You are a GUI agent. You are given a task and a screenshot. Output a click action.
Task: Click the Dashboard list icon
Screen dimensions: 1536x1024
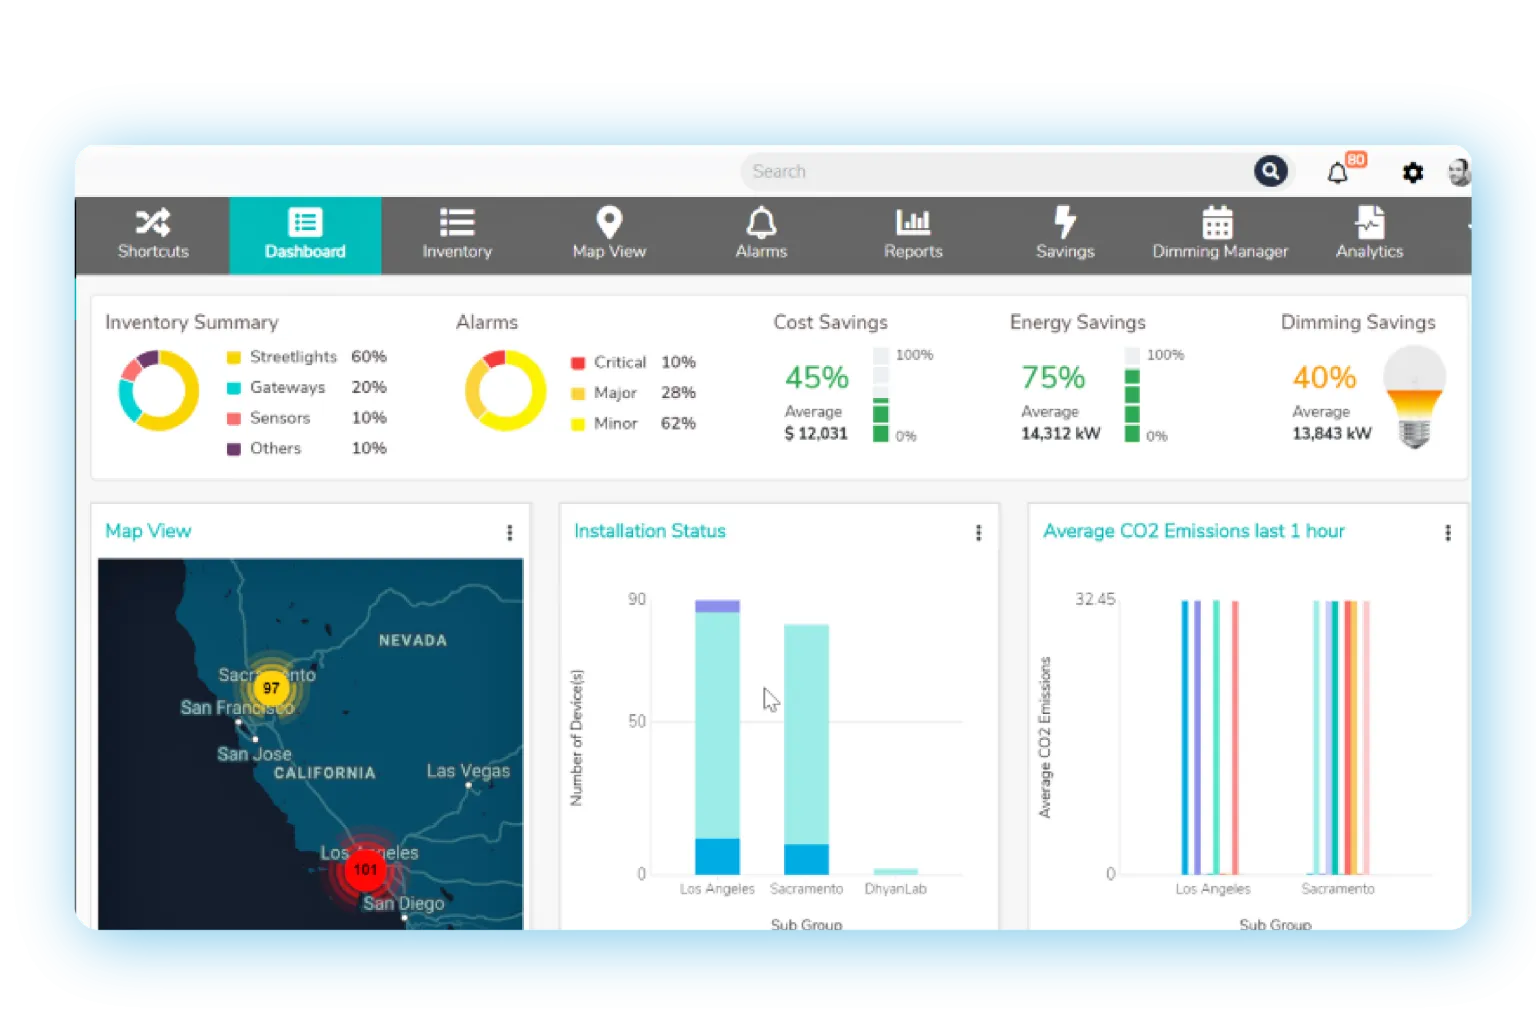coord(305,222)
